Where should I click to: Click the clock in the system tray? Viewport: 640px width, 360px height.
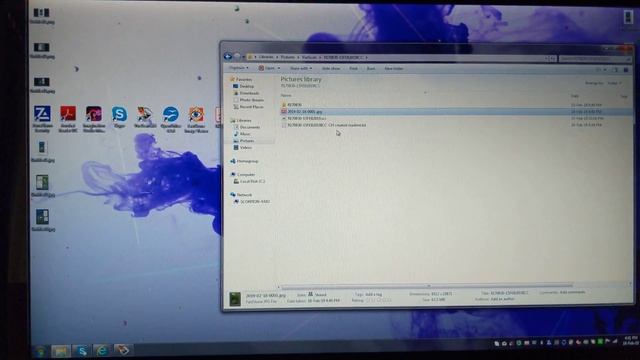click(x=630, y=341)
